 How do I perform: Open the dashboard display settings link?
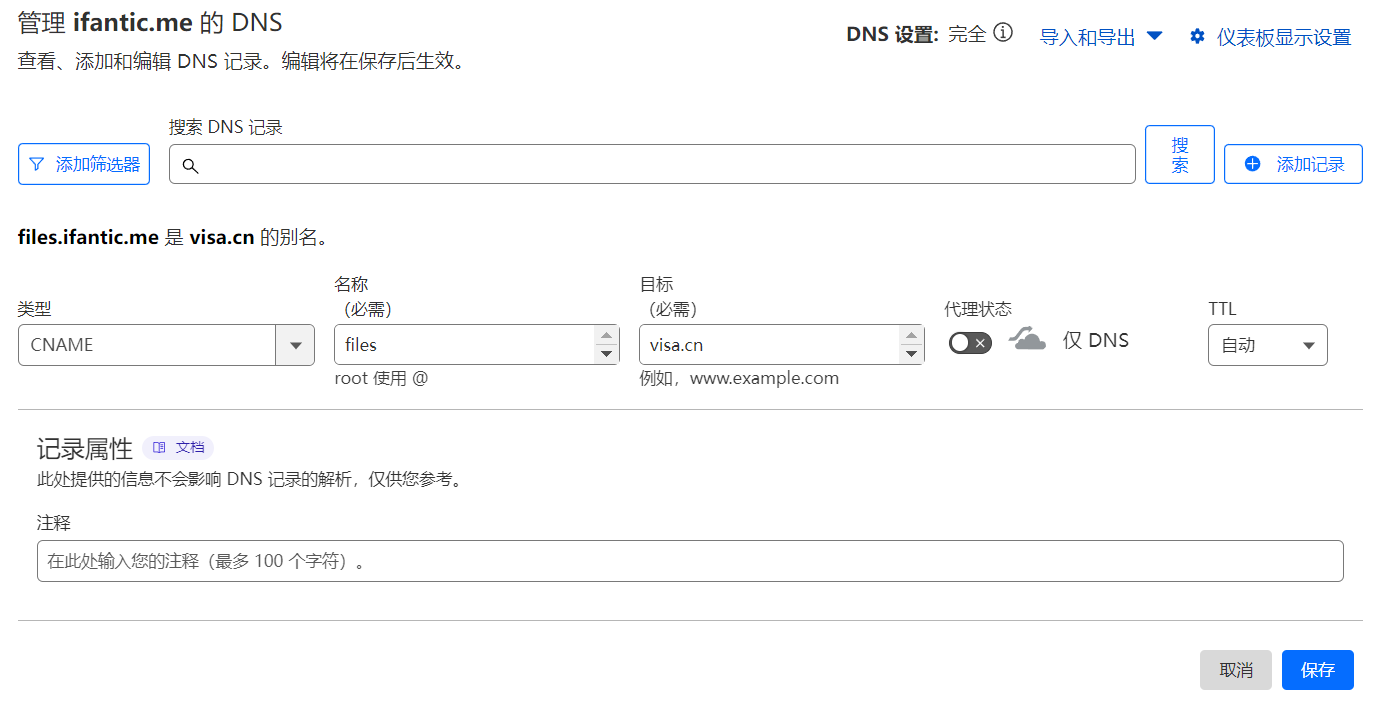tap(1283, 37)
